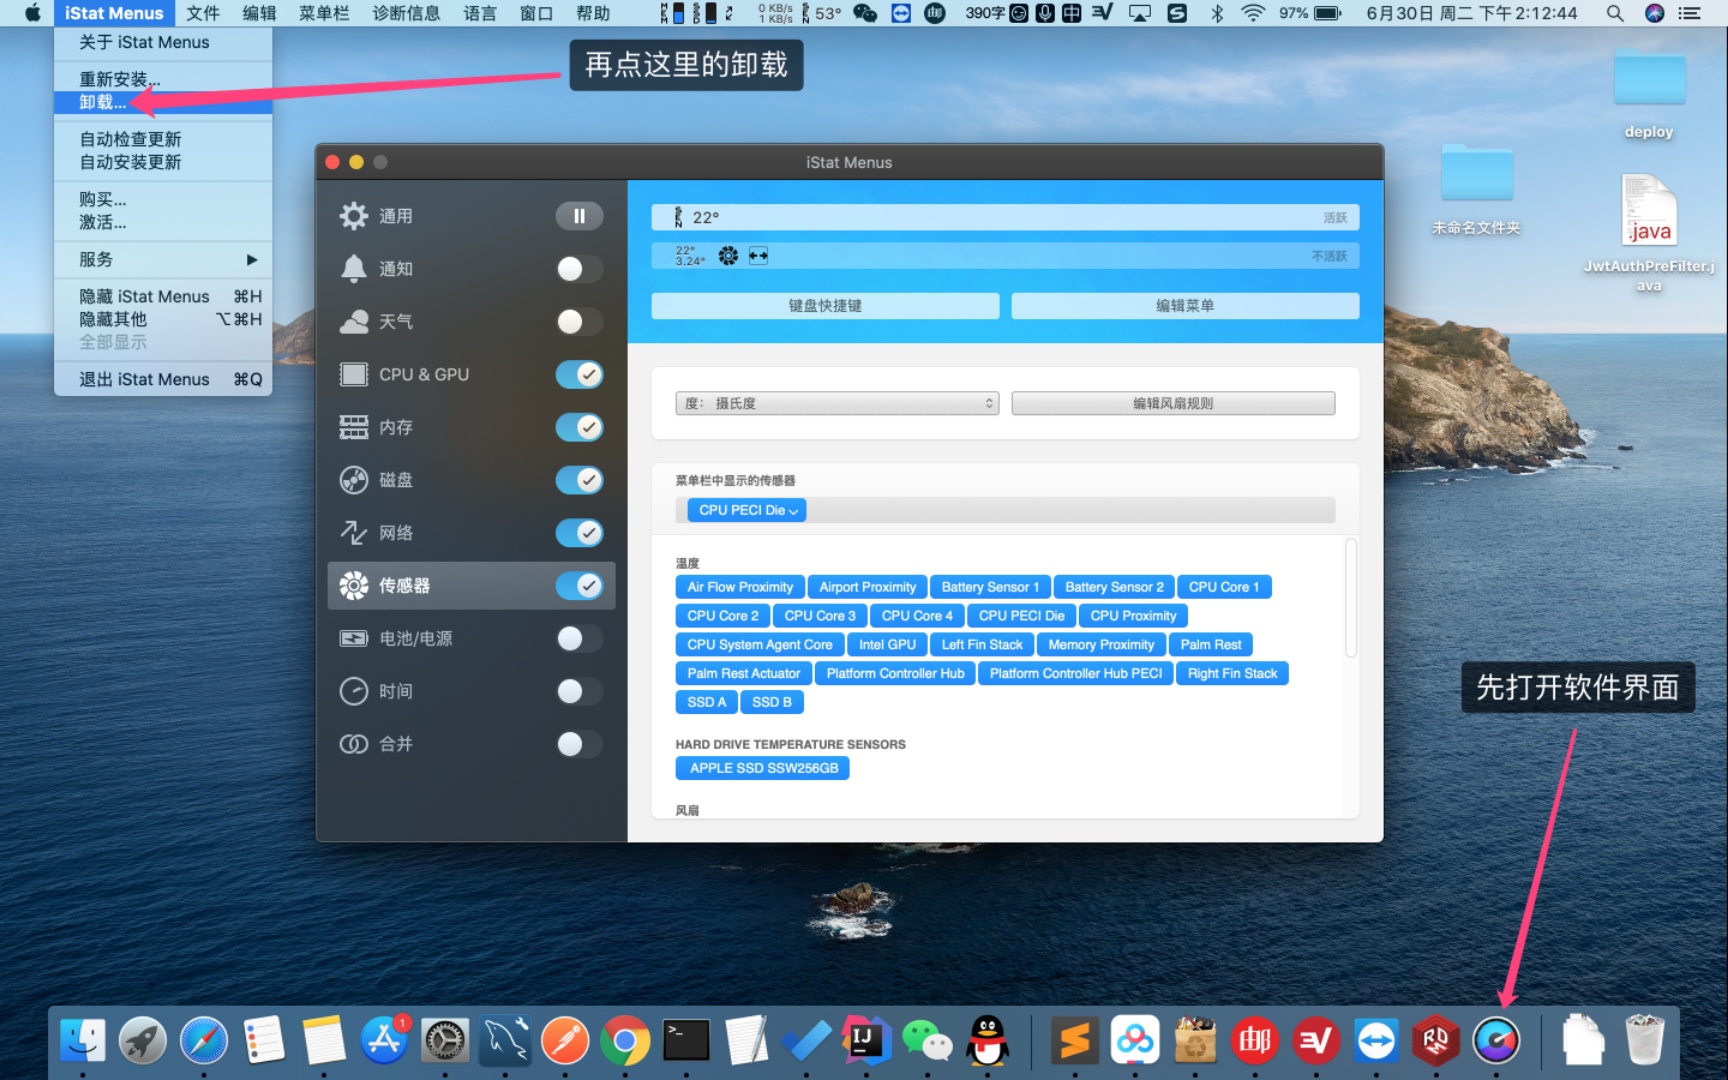Open the 诊断信息 menu in the menu bar

406,13
